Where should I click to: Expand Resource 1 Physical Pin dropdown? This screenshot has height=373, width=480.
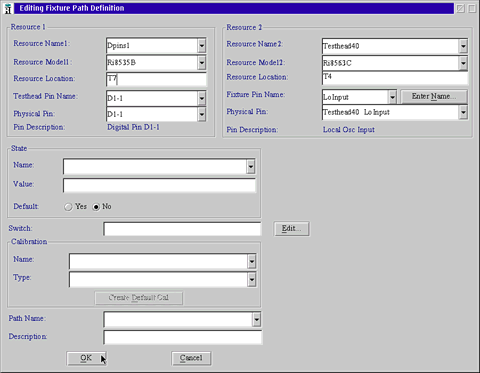(x=201, y=114)
